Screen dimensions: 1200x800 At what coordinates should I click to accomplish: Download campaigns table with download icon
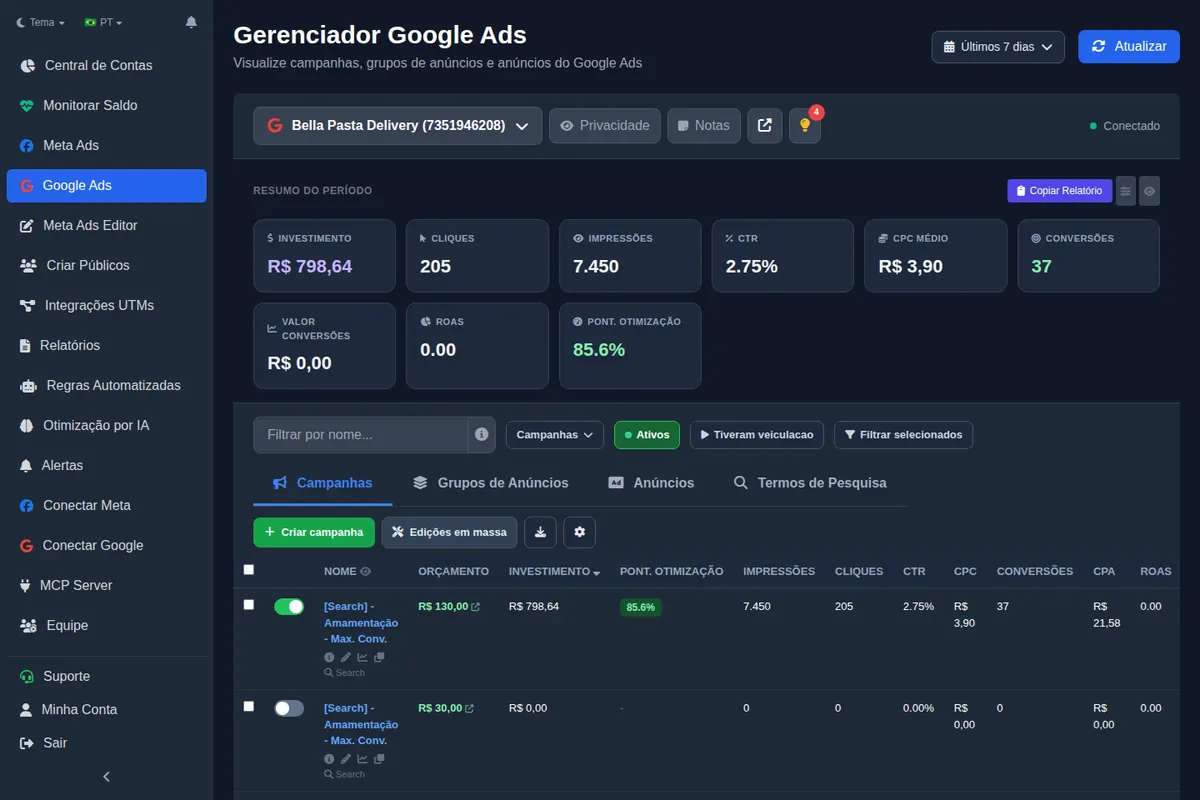coord(540,532)
